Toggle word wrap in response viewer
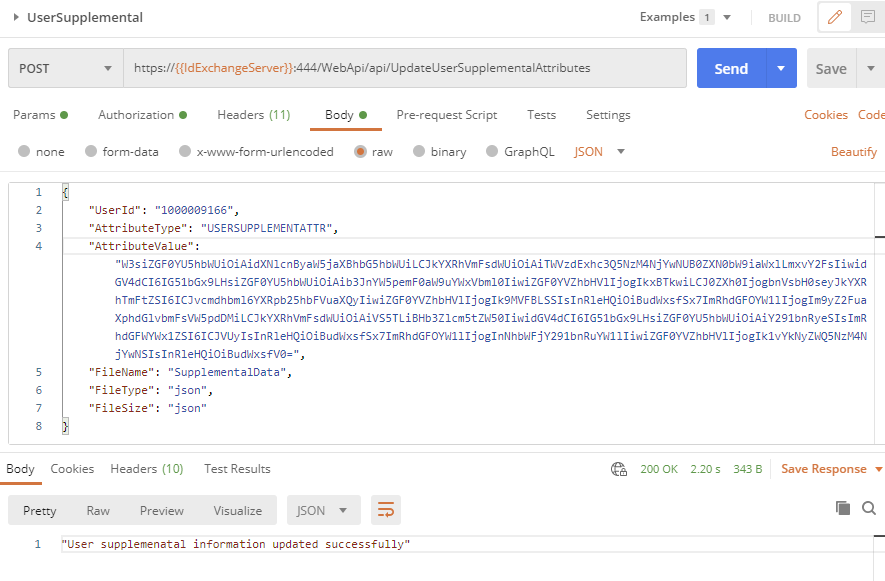The width and height of the screenshot is (885, 581). pyautogui.click(x=386, y=510)
